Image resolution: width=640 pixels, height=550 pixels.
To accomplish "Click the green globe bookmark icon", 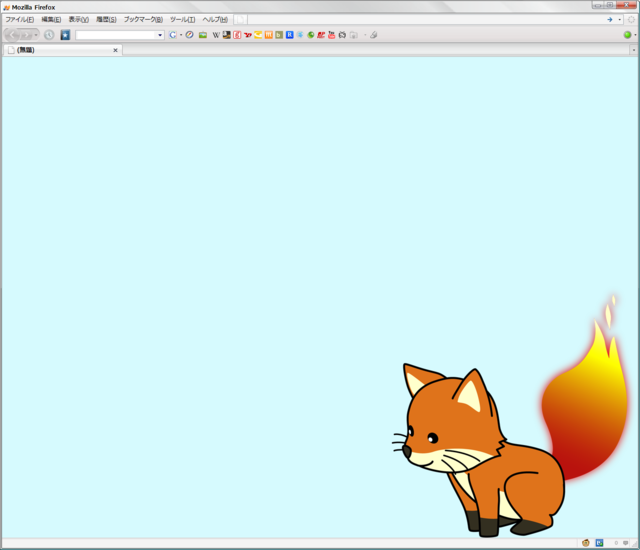I will click(311, 35).
